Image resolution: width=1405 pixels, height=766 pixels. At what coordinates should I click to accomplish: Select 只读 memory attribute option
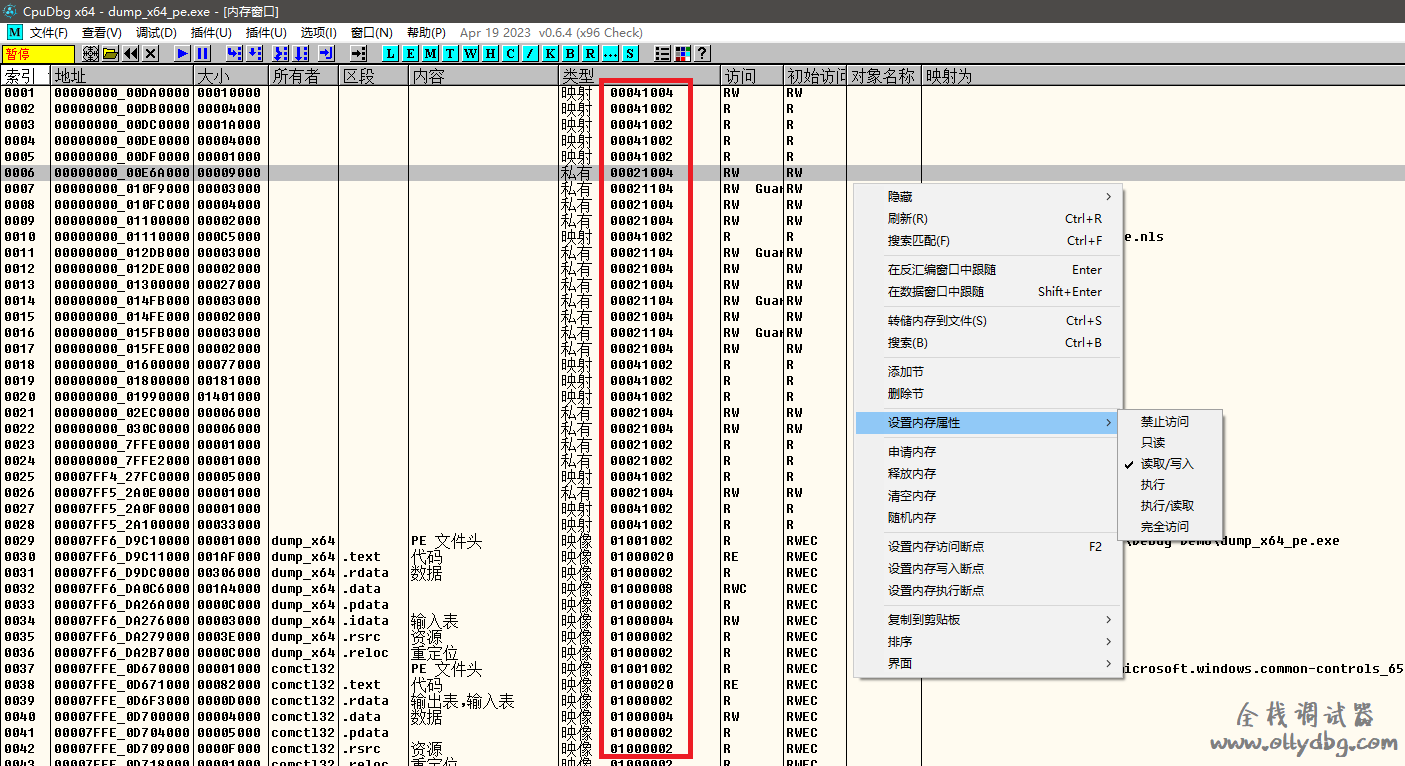[x=1170, y=442]
